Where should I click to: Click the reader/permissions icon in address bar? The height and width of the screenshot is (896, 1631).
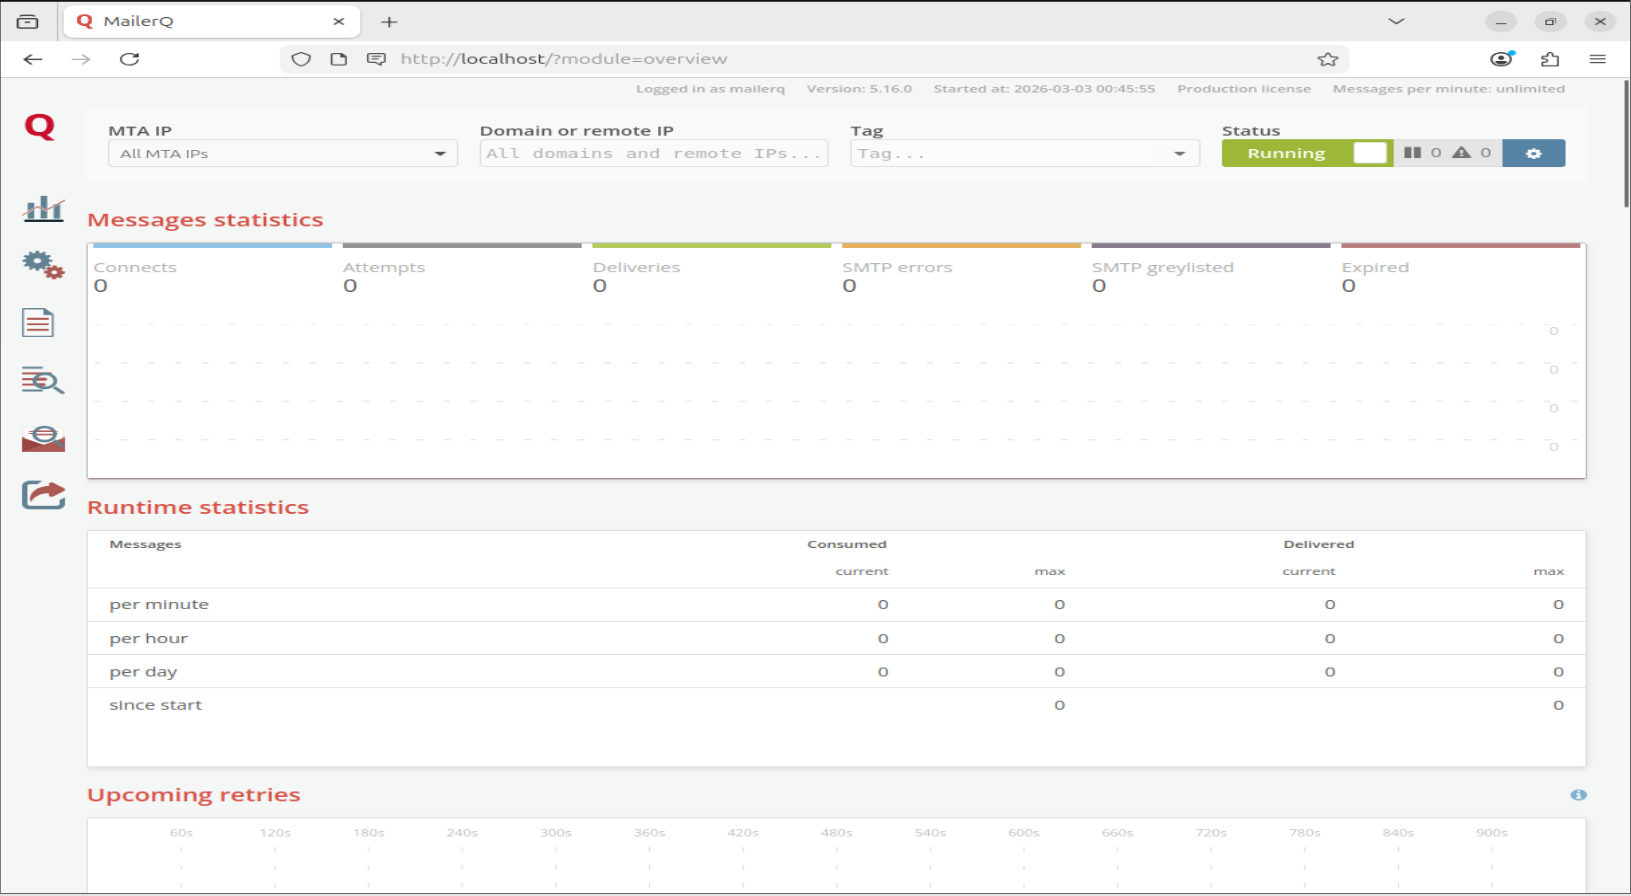click(x=376, y=59)
